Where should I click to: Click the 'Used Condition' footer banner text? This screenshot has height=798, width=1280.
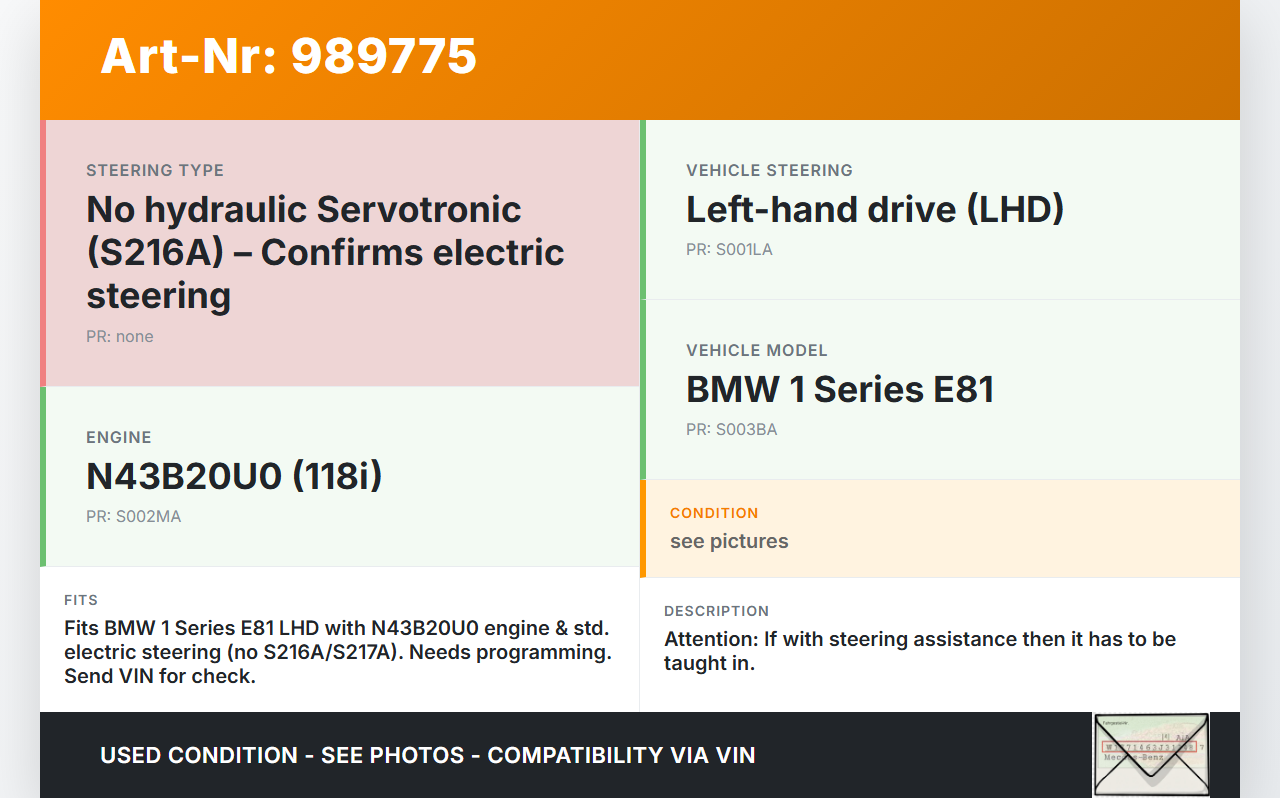427,755
